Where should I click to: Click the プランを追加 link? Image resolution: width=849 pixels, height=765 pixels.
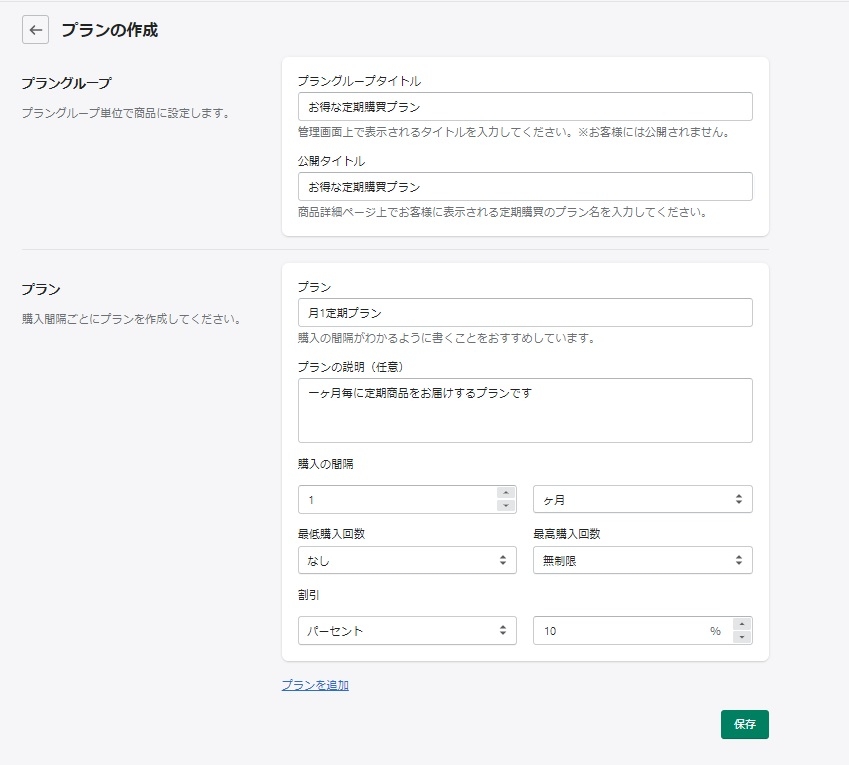pyautogui.click(x=315, y=685)
